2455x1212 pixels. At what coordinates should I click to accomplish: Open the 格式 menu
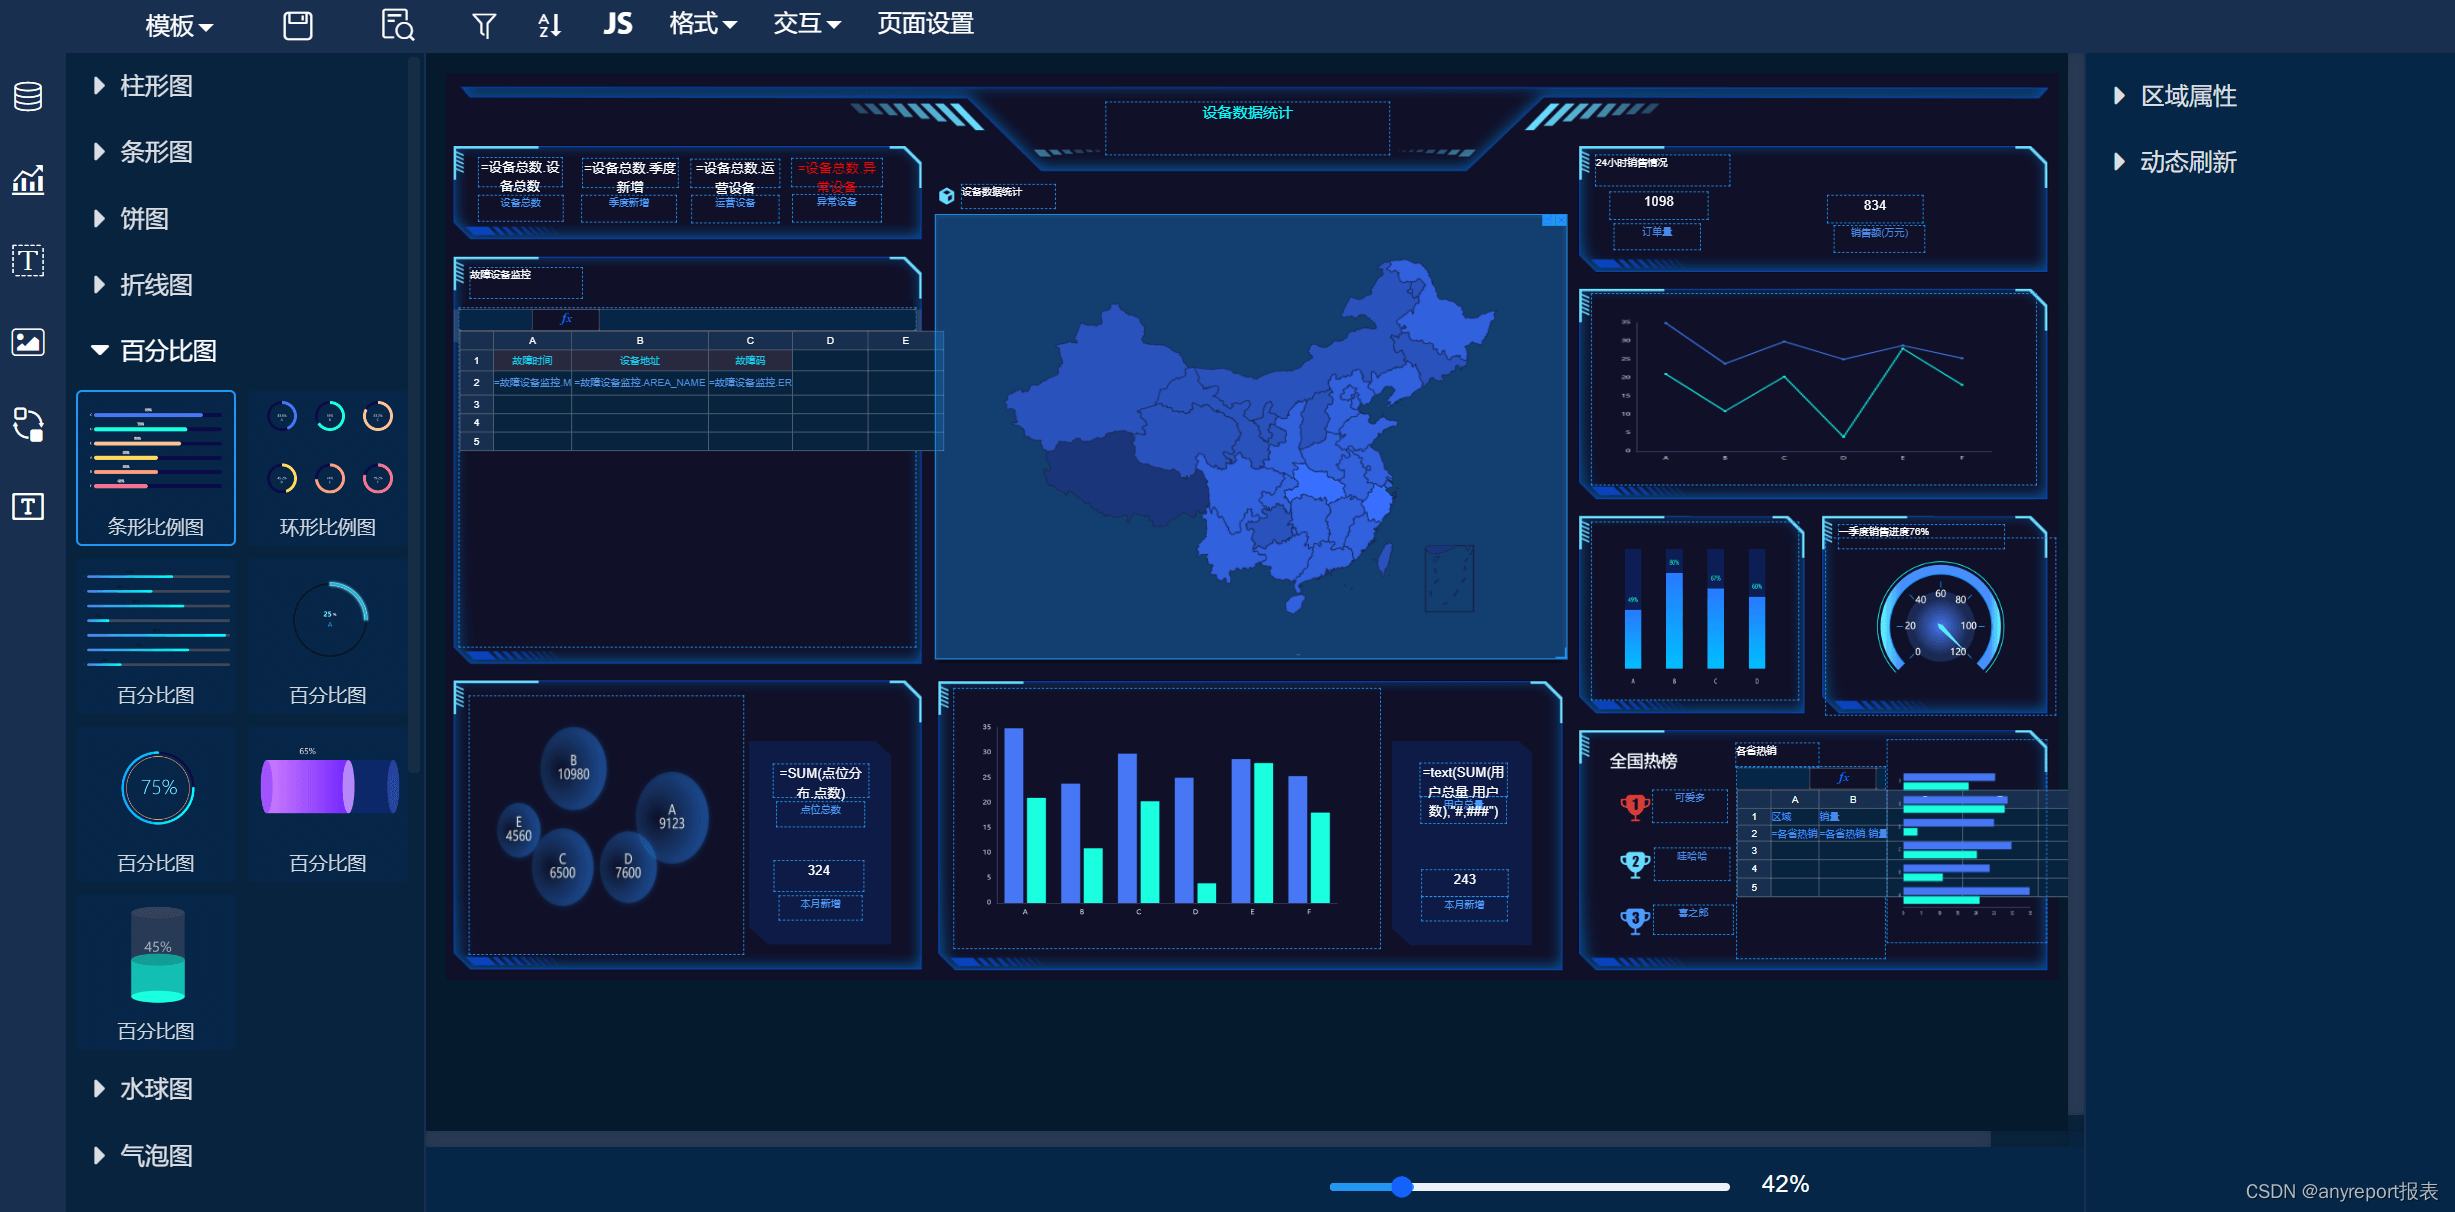point(701,24)
